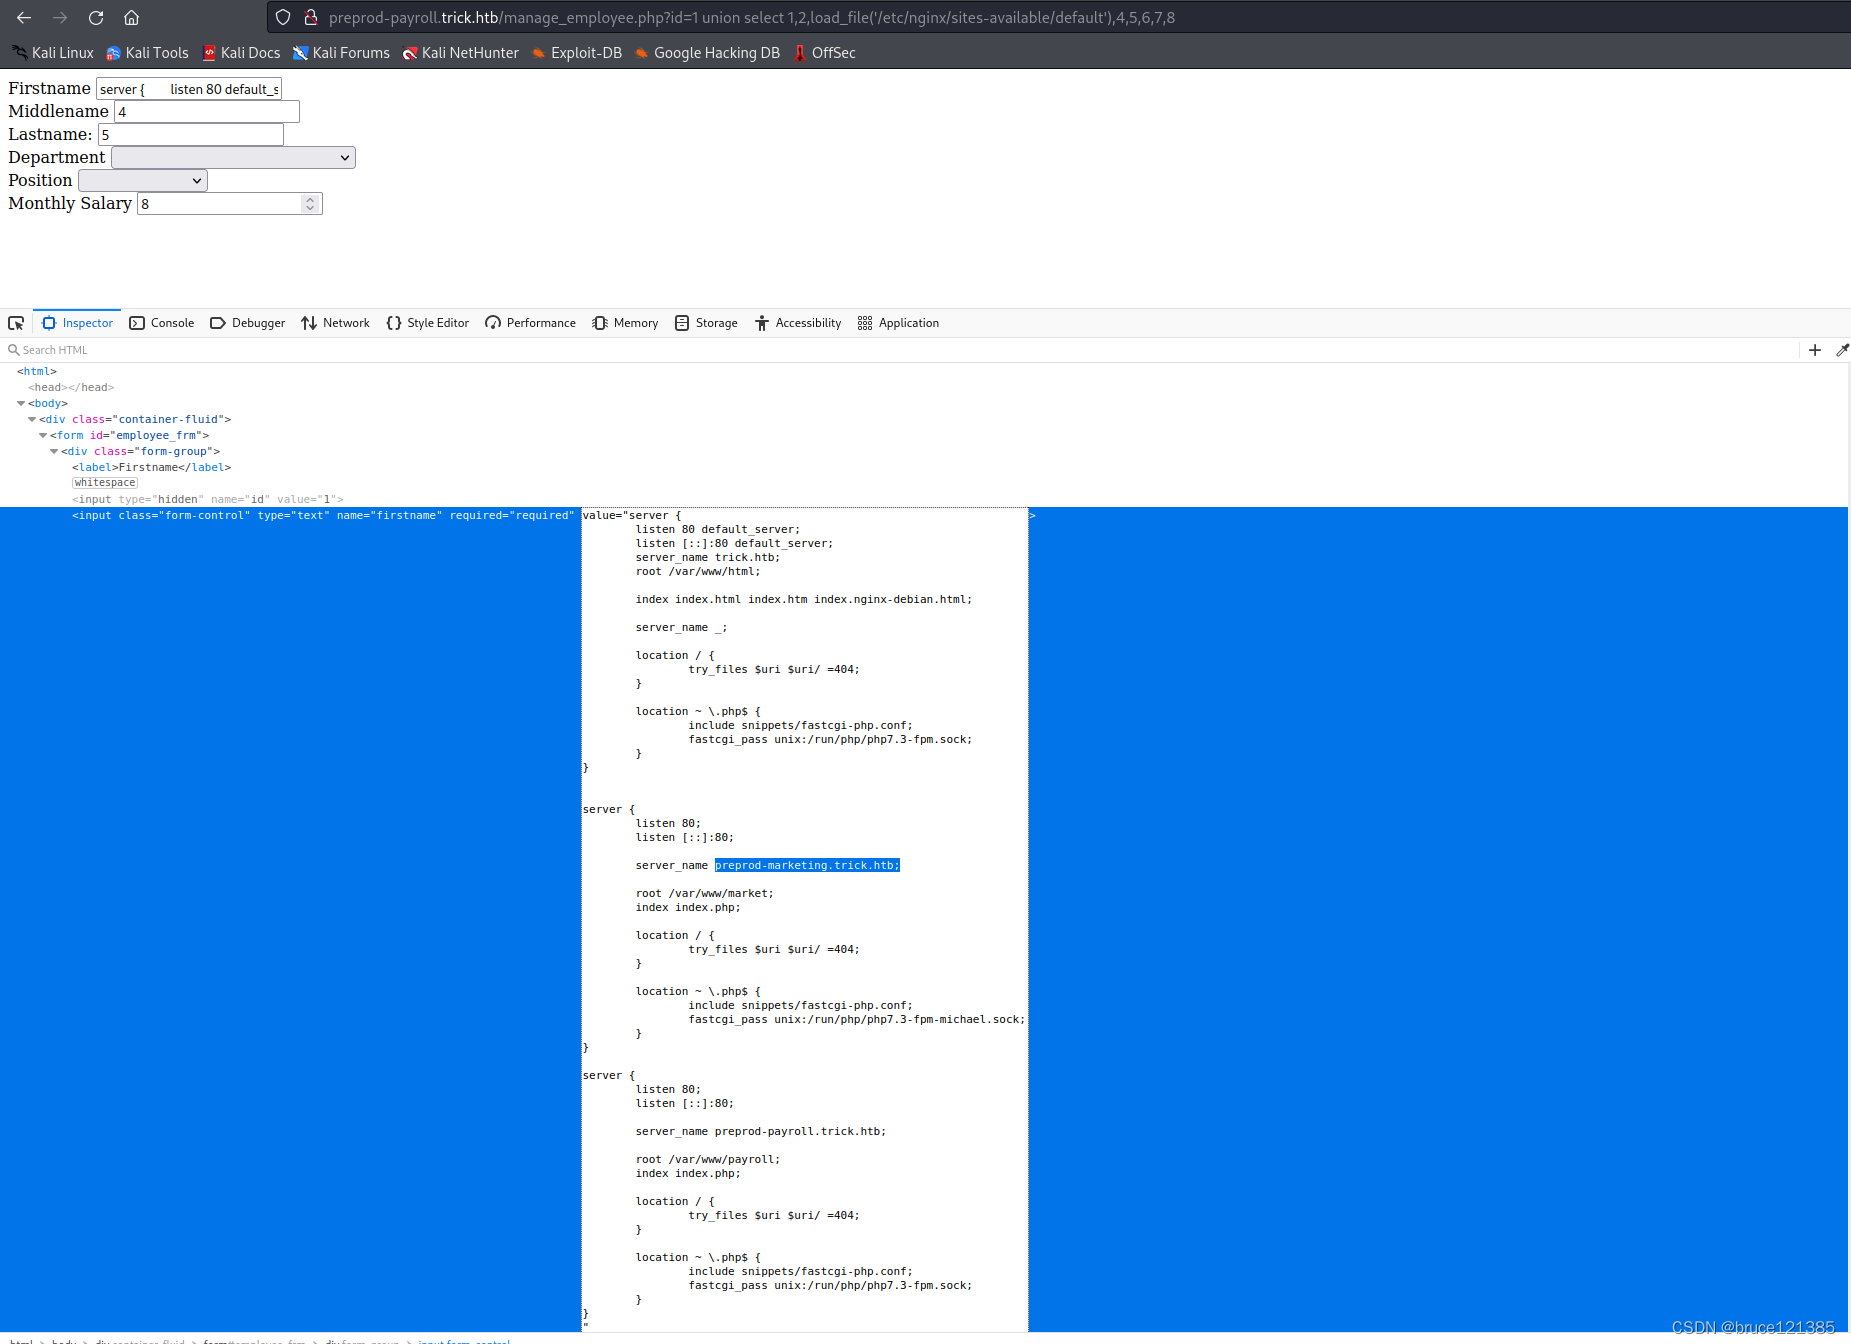
Task: Open Exploit-DB bookmark
Action: pos(576,53)
